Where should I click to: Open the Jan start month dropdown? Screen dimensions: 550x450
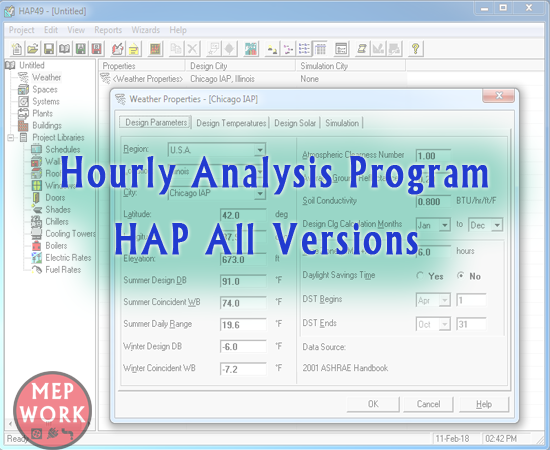[444, 225]
